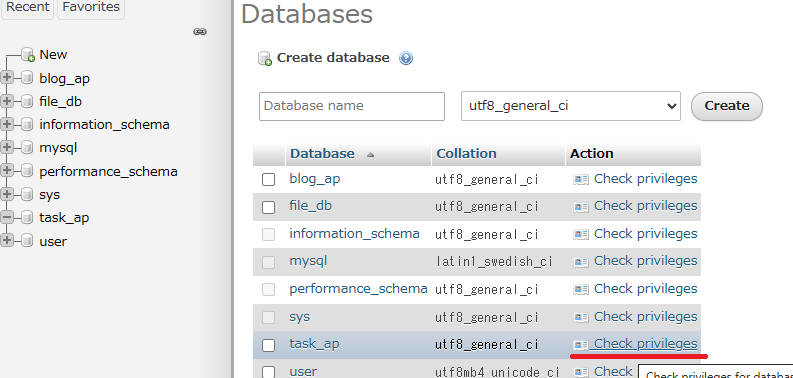The height and width of the screenshot is (378, 793).
Task: Click the privileges icon in the file_db row
Action: coord(581,206)
